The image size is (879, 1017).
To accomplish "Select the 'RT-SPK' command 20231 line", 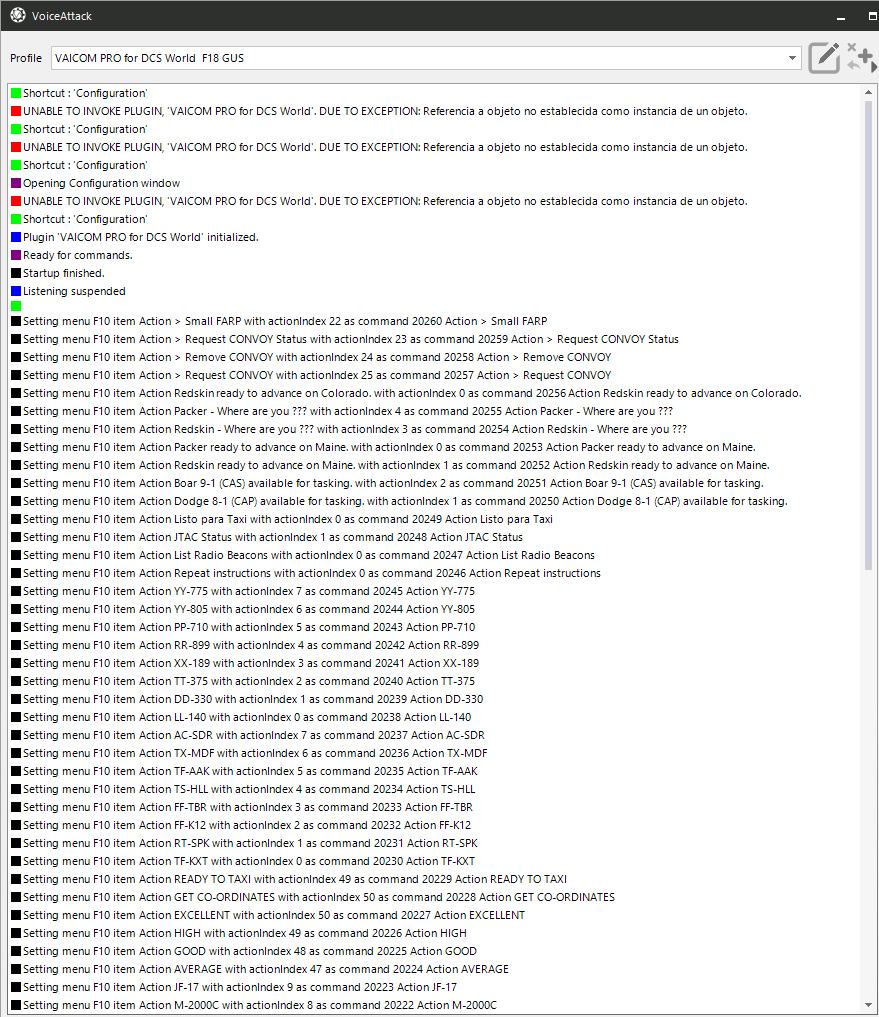I will 244,843.
